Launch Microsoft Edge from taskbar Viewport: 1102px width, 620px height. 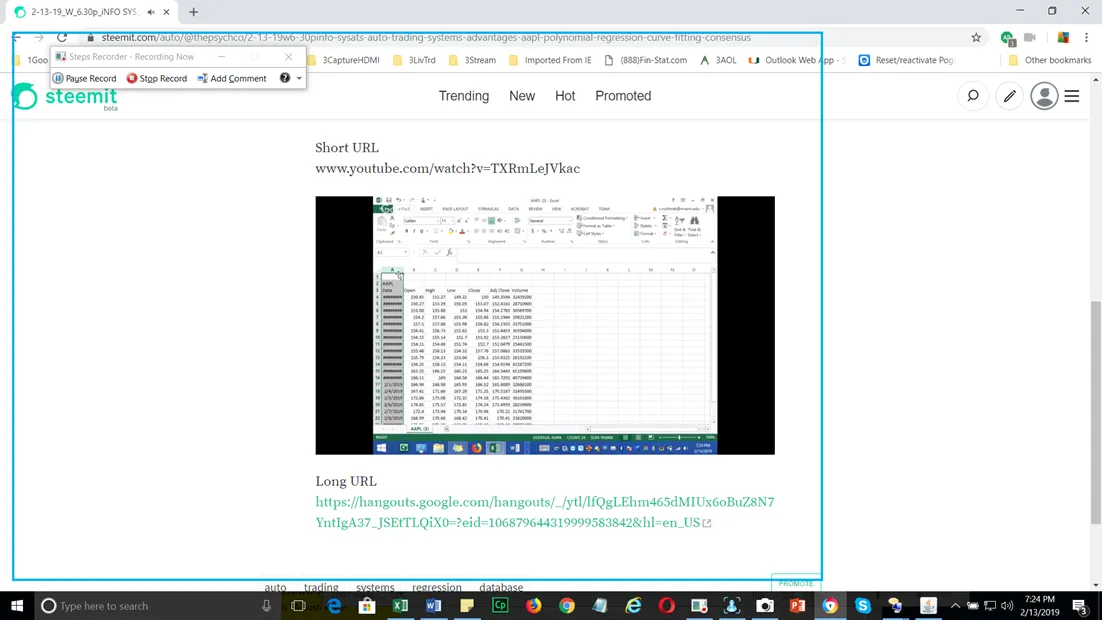point(334,605)
